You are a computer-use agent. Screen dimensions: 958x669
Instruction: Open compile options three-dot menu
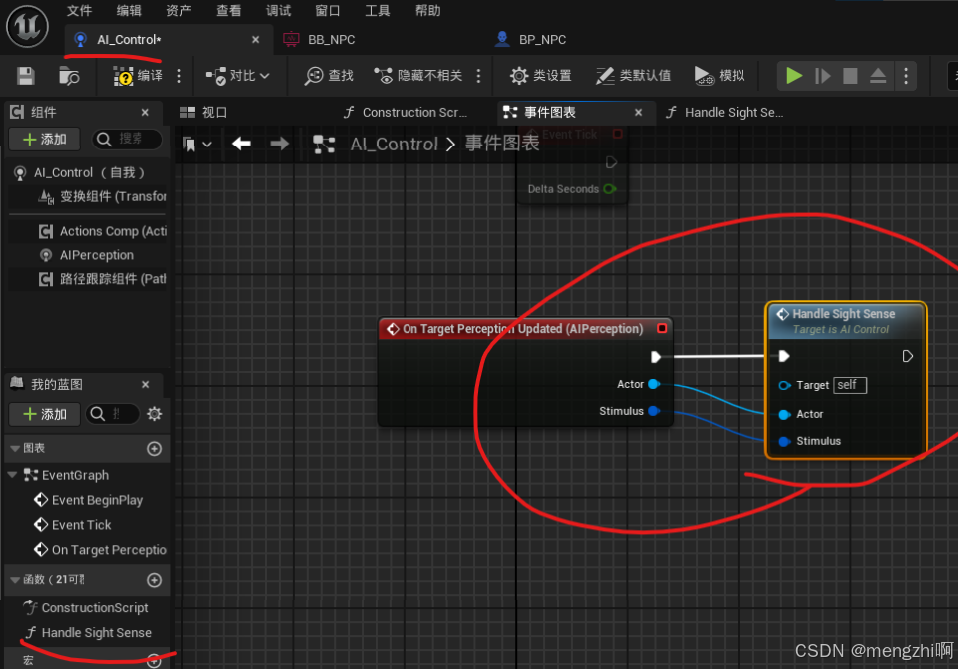178,76
